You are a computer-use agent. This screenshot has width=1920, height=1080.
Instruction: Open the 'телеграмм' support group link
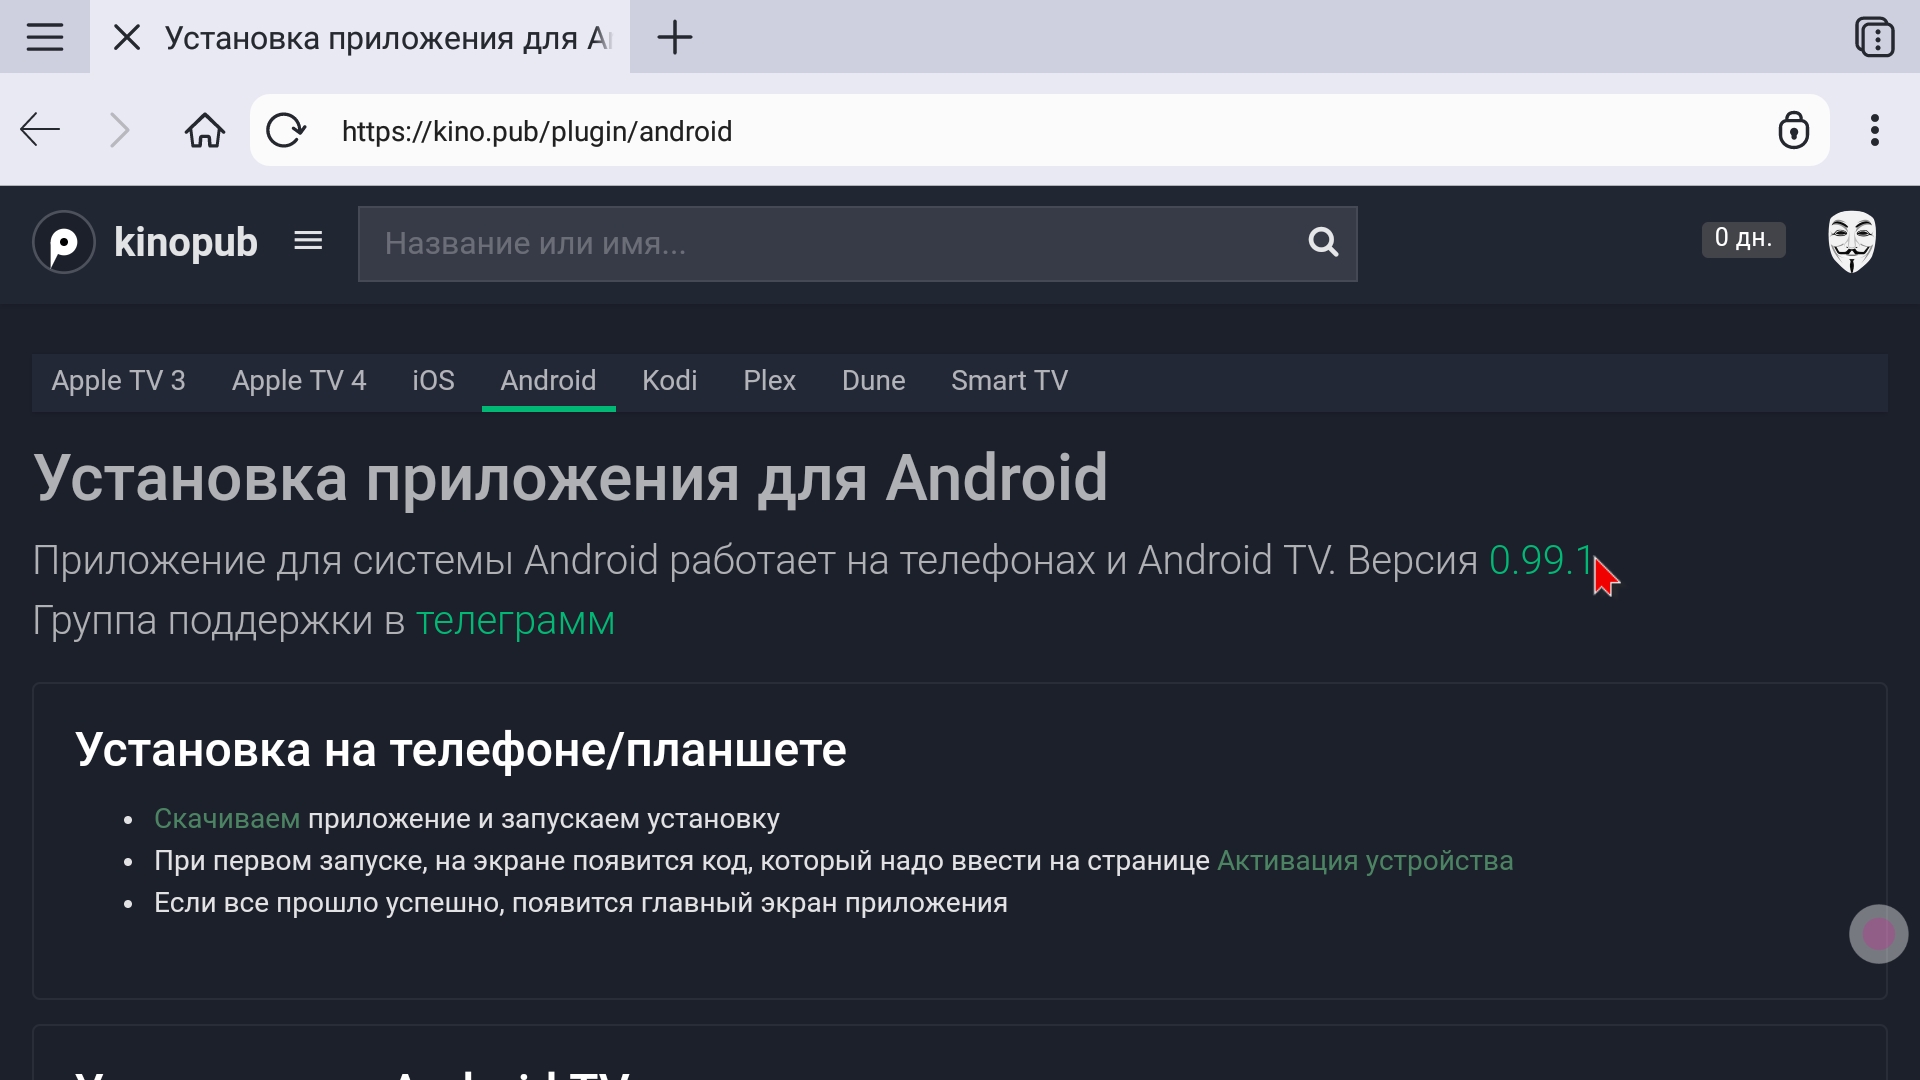pyautogui.click(x=515, y=621)
